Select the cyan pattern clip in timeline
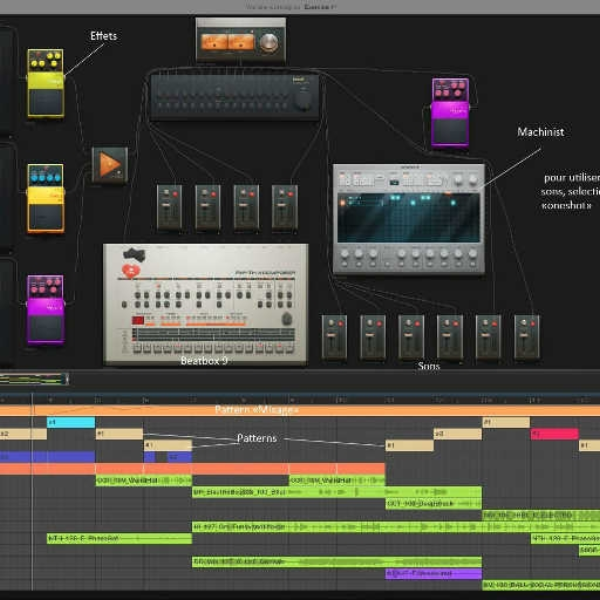 (x=71, y=422)
